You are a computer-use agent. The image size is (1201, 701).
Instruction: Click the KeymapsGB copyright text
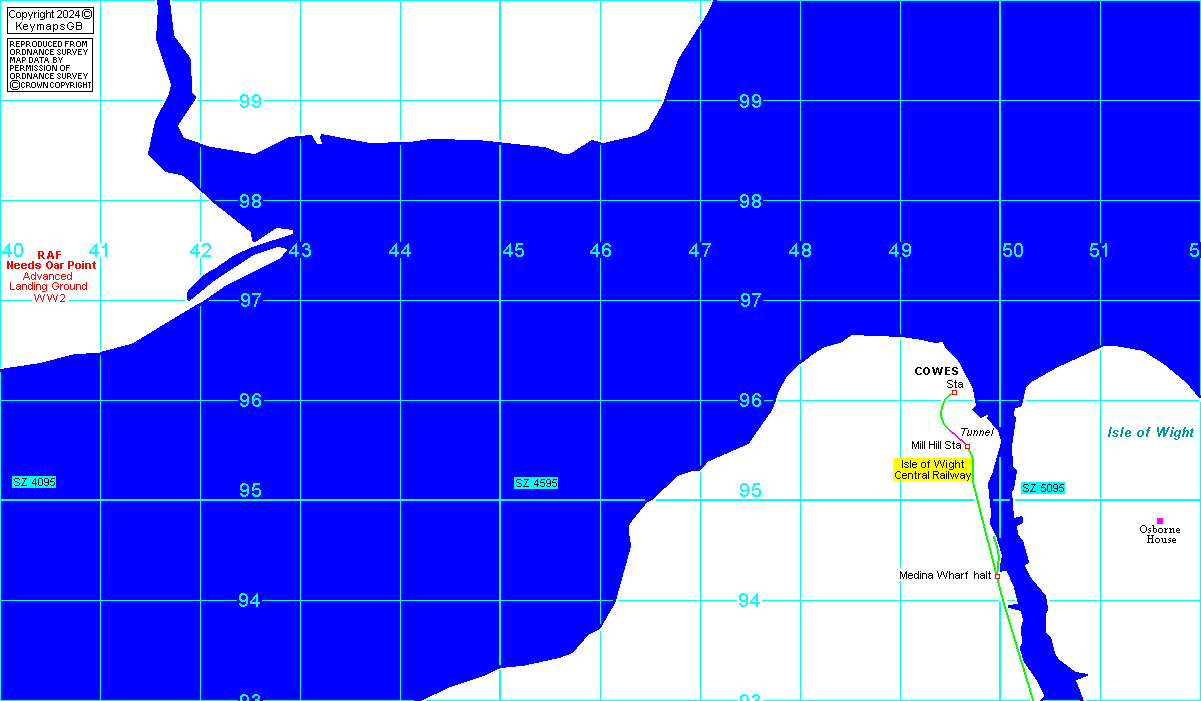coord(50,20)
